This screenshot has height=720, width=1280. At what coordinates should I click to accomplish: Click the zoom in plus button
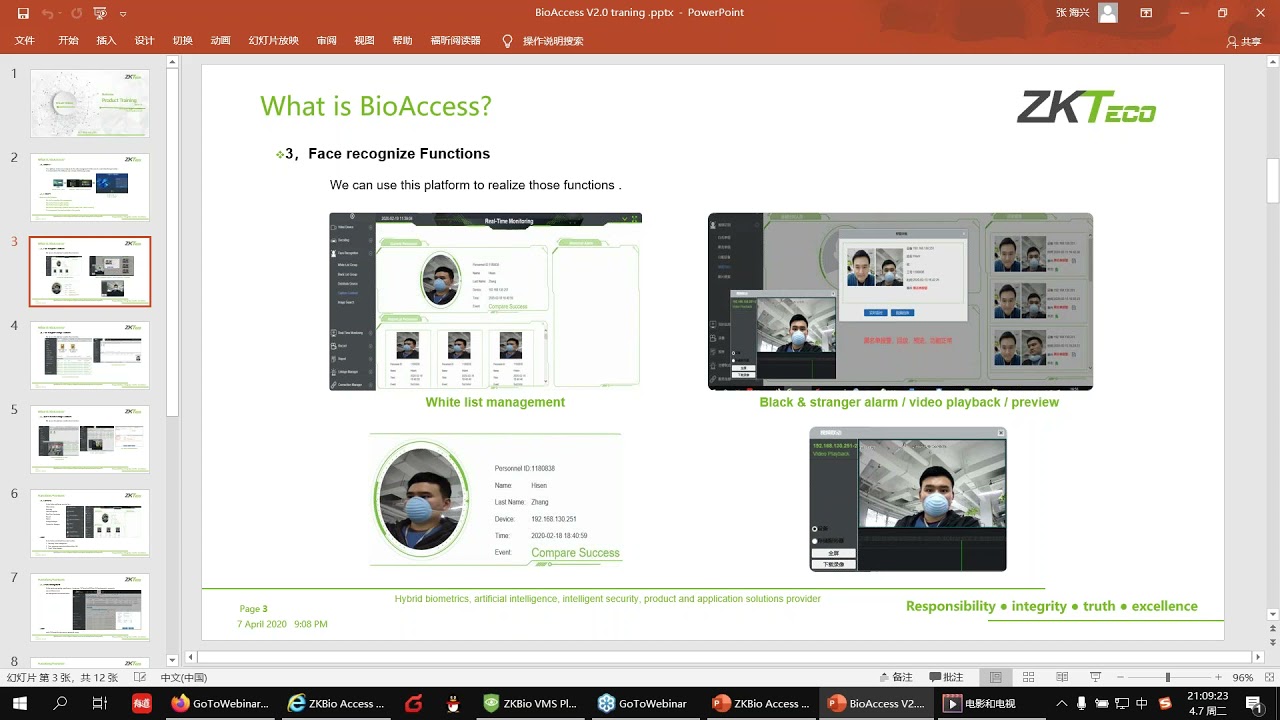click(1217, 677)
